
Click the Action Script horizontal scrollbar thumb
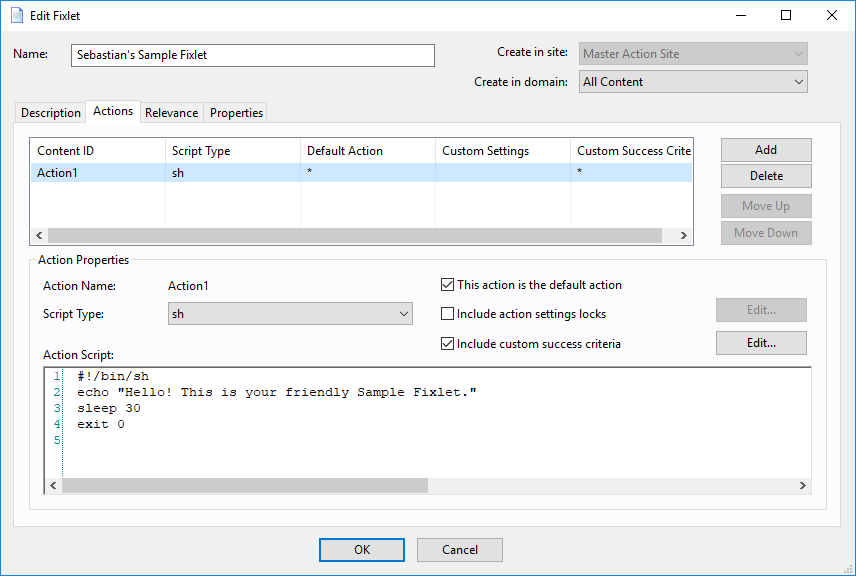point(245,485)
